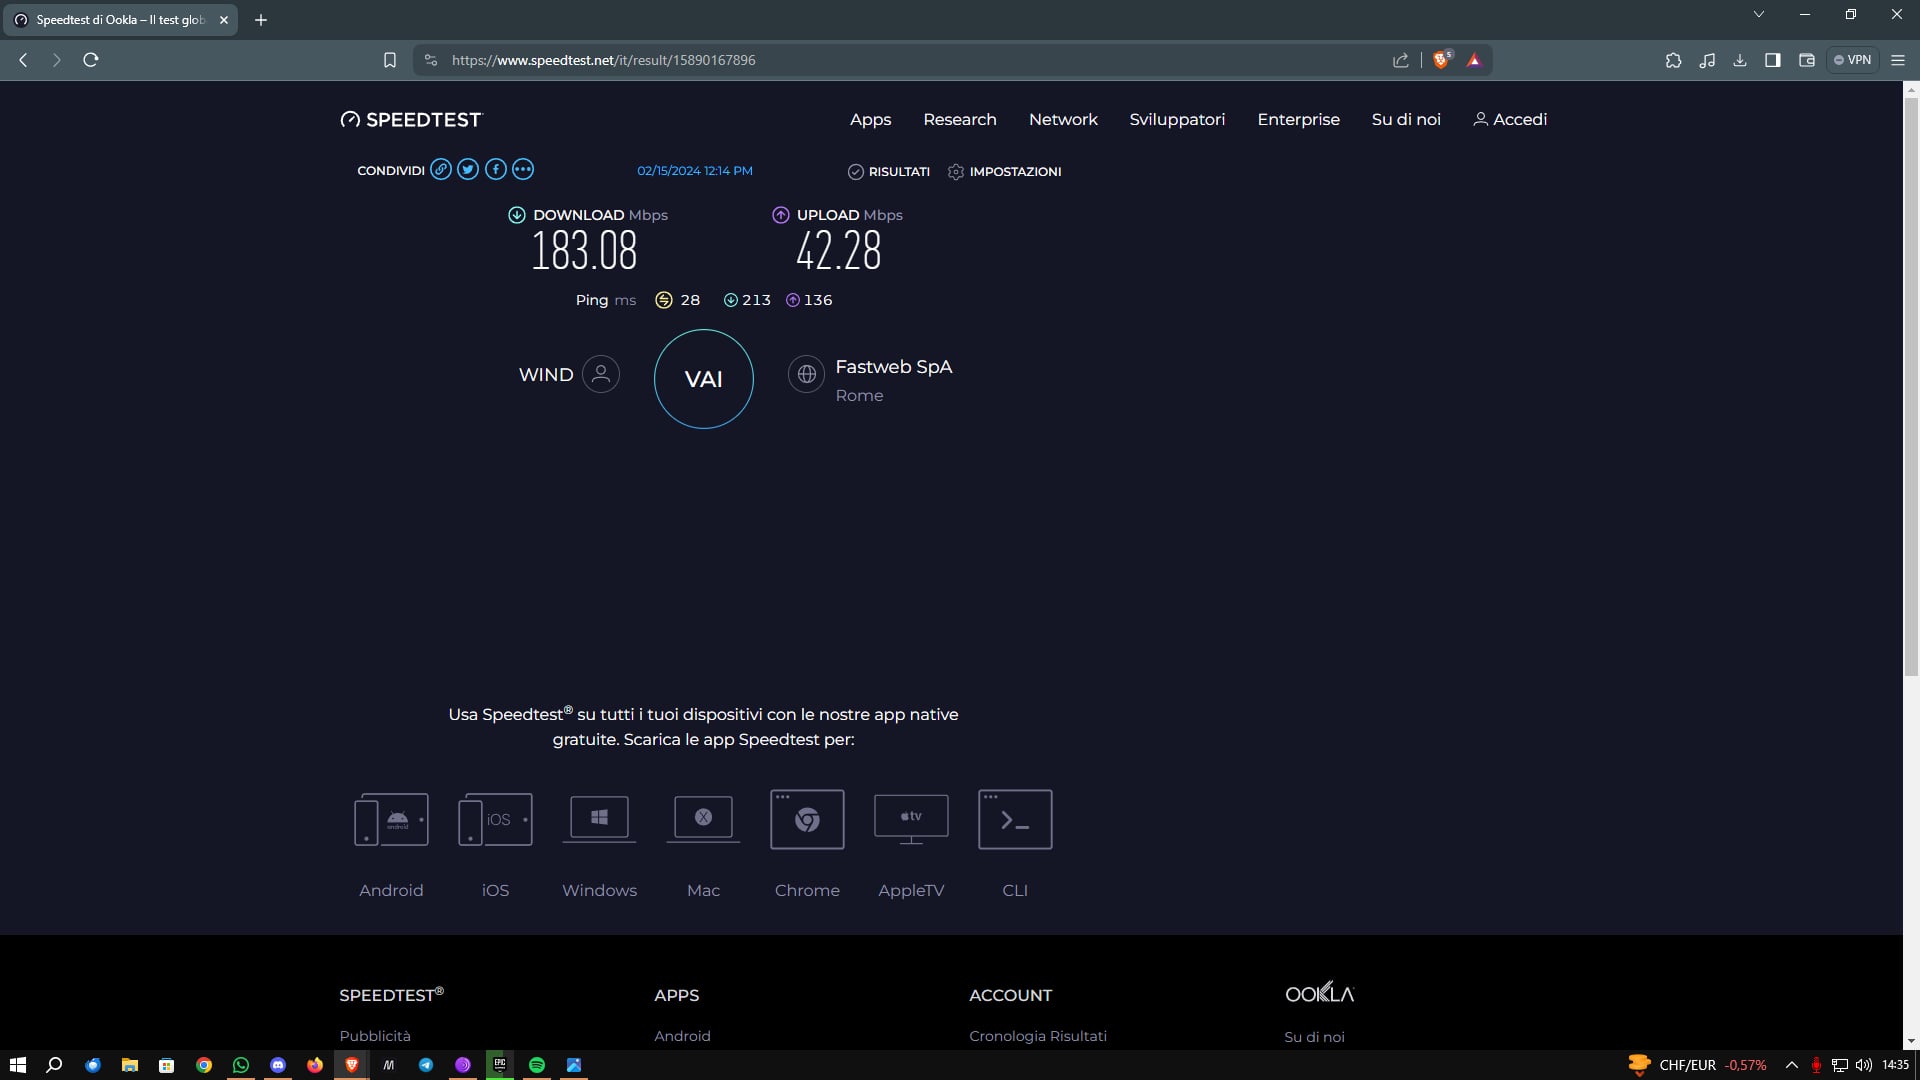1920x1080 pixels.
Task: Open the Network menu item
Action: click(x=1063, y=119)
